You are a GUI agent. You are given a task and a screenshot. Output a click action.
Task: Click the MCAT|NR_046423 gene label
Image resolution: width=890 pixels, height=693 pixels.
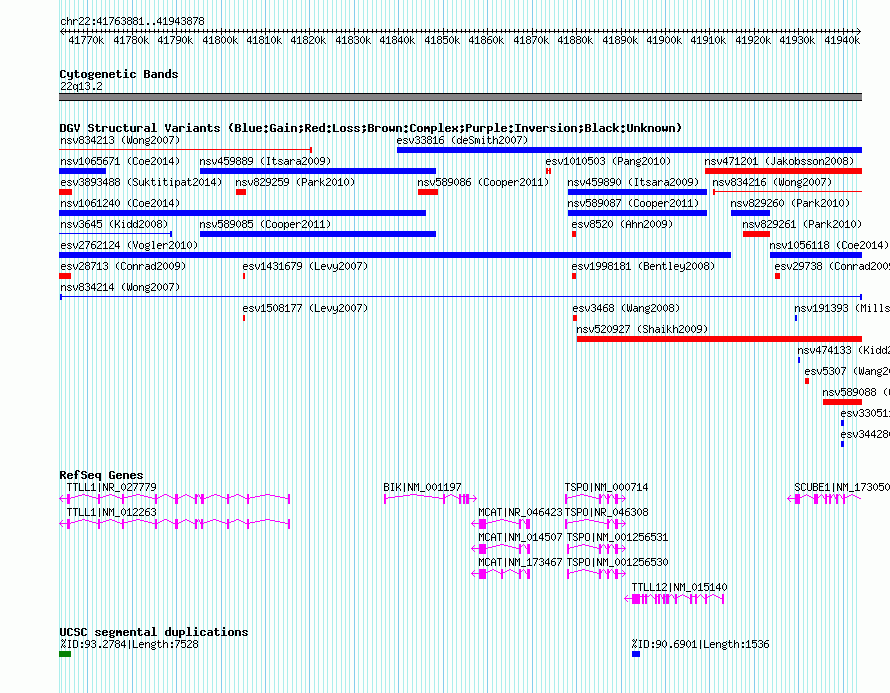(520, 512)
